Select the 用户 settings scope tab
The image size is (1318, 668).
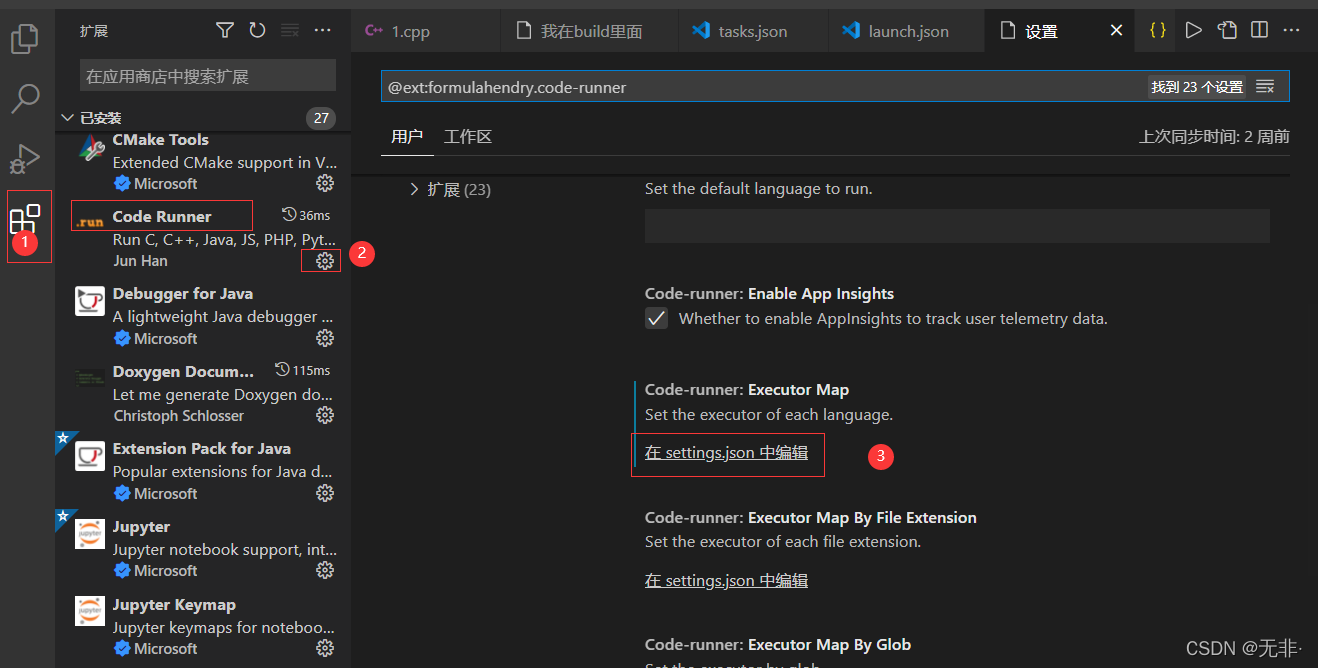407,137
